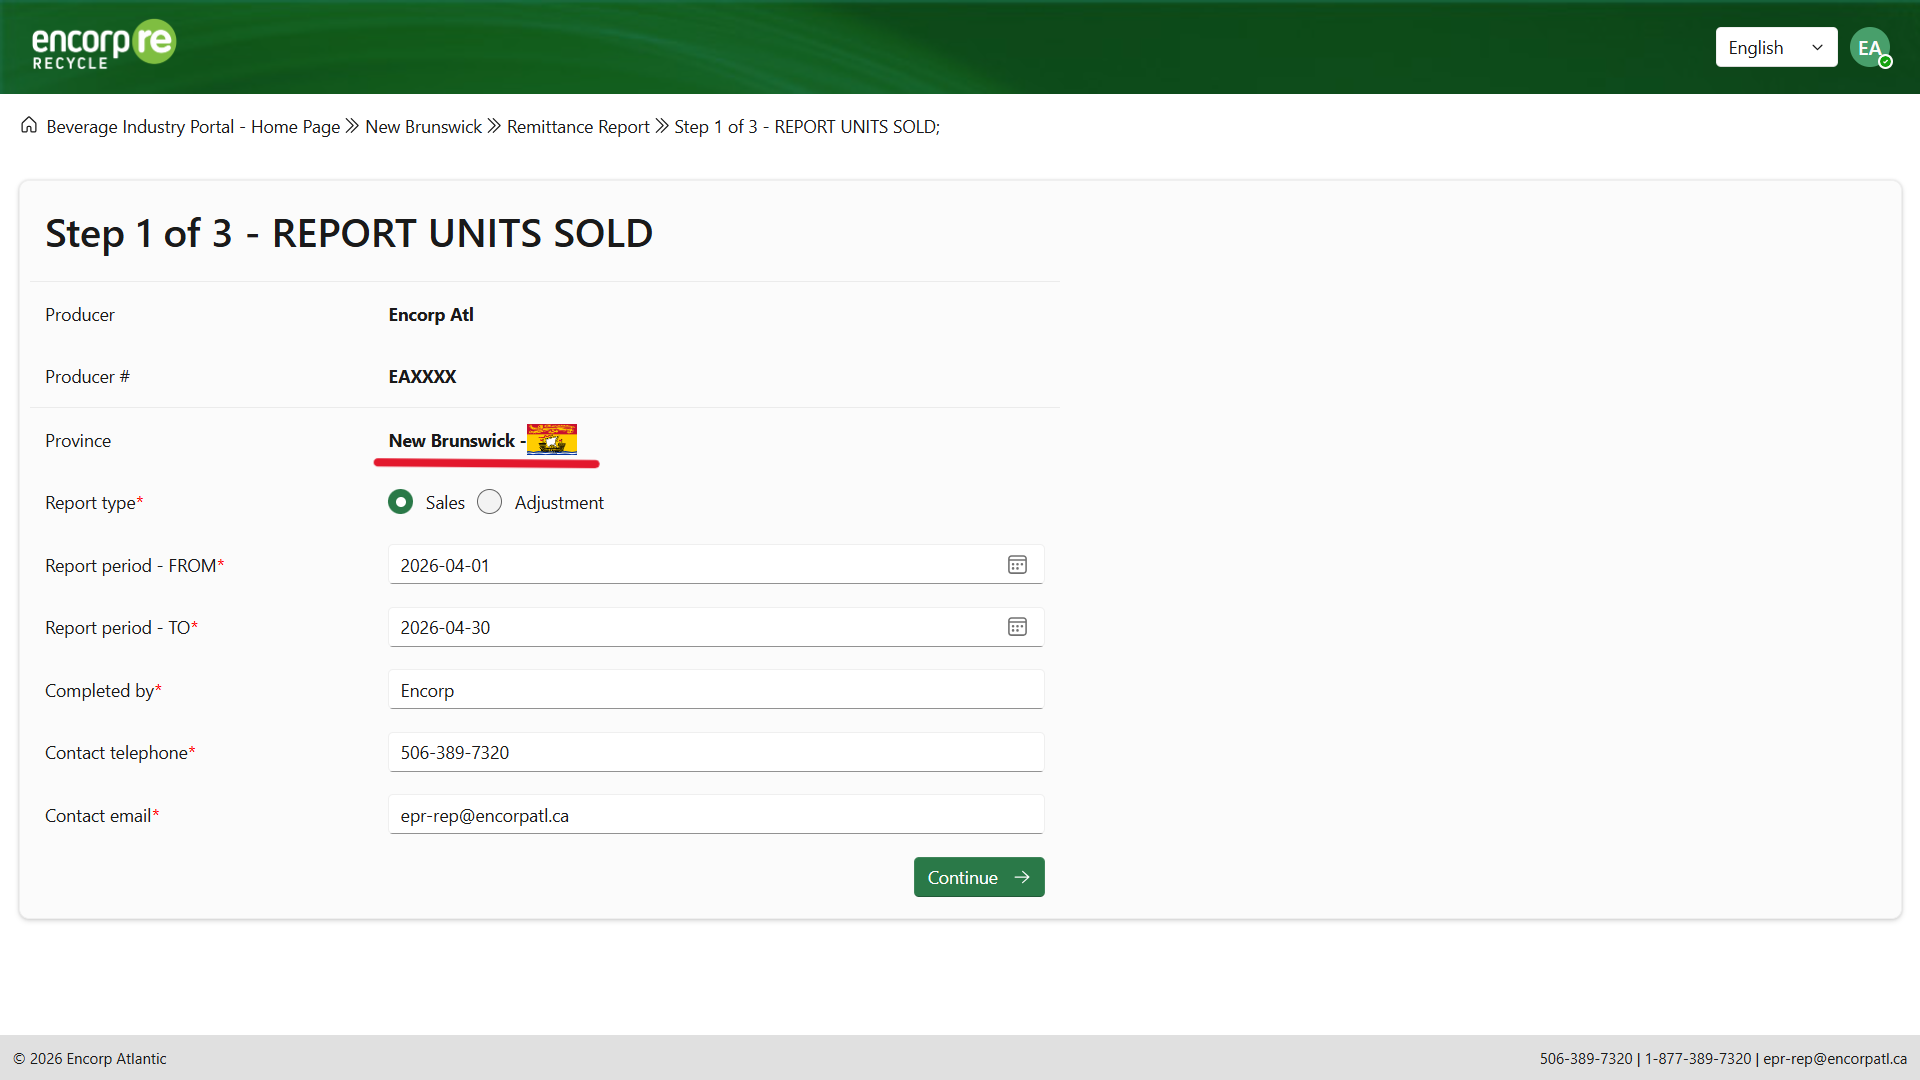Click Step 1 of 3 breadcrumb
Viewport: 1920px width, 1080px height.
806,127
